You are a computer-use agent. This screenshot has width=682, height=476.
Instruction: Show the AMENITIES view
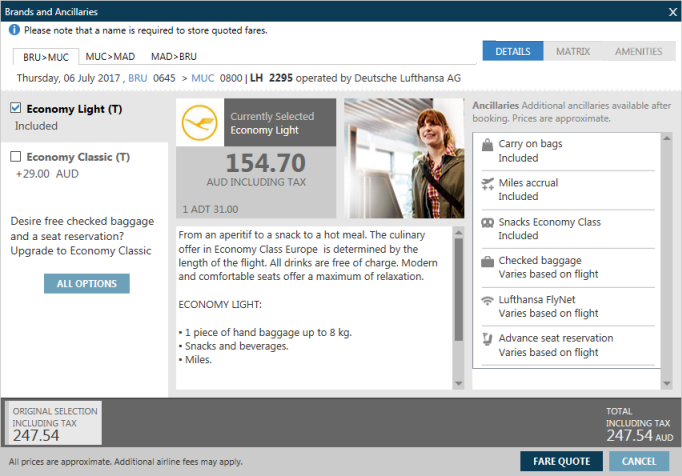(638, 51)
